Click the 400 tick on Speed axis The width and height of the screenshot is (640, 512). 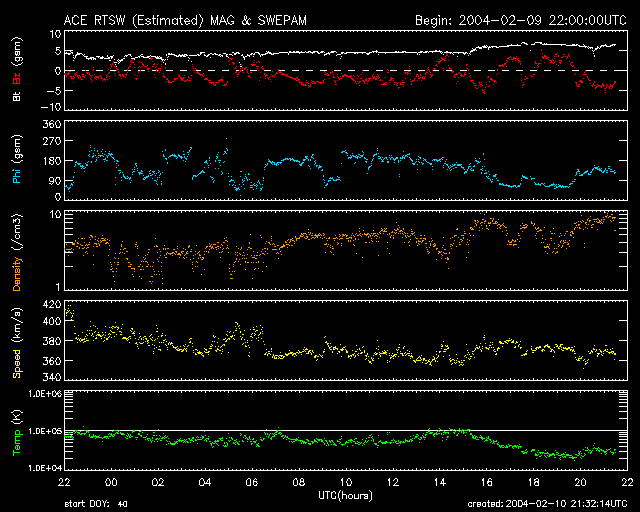(x=51, y=322)
